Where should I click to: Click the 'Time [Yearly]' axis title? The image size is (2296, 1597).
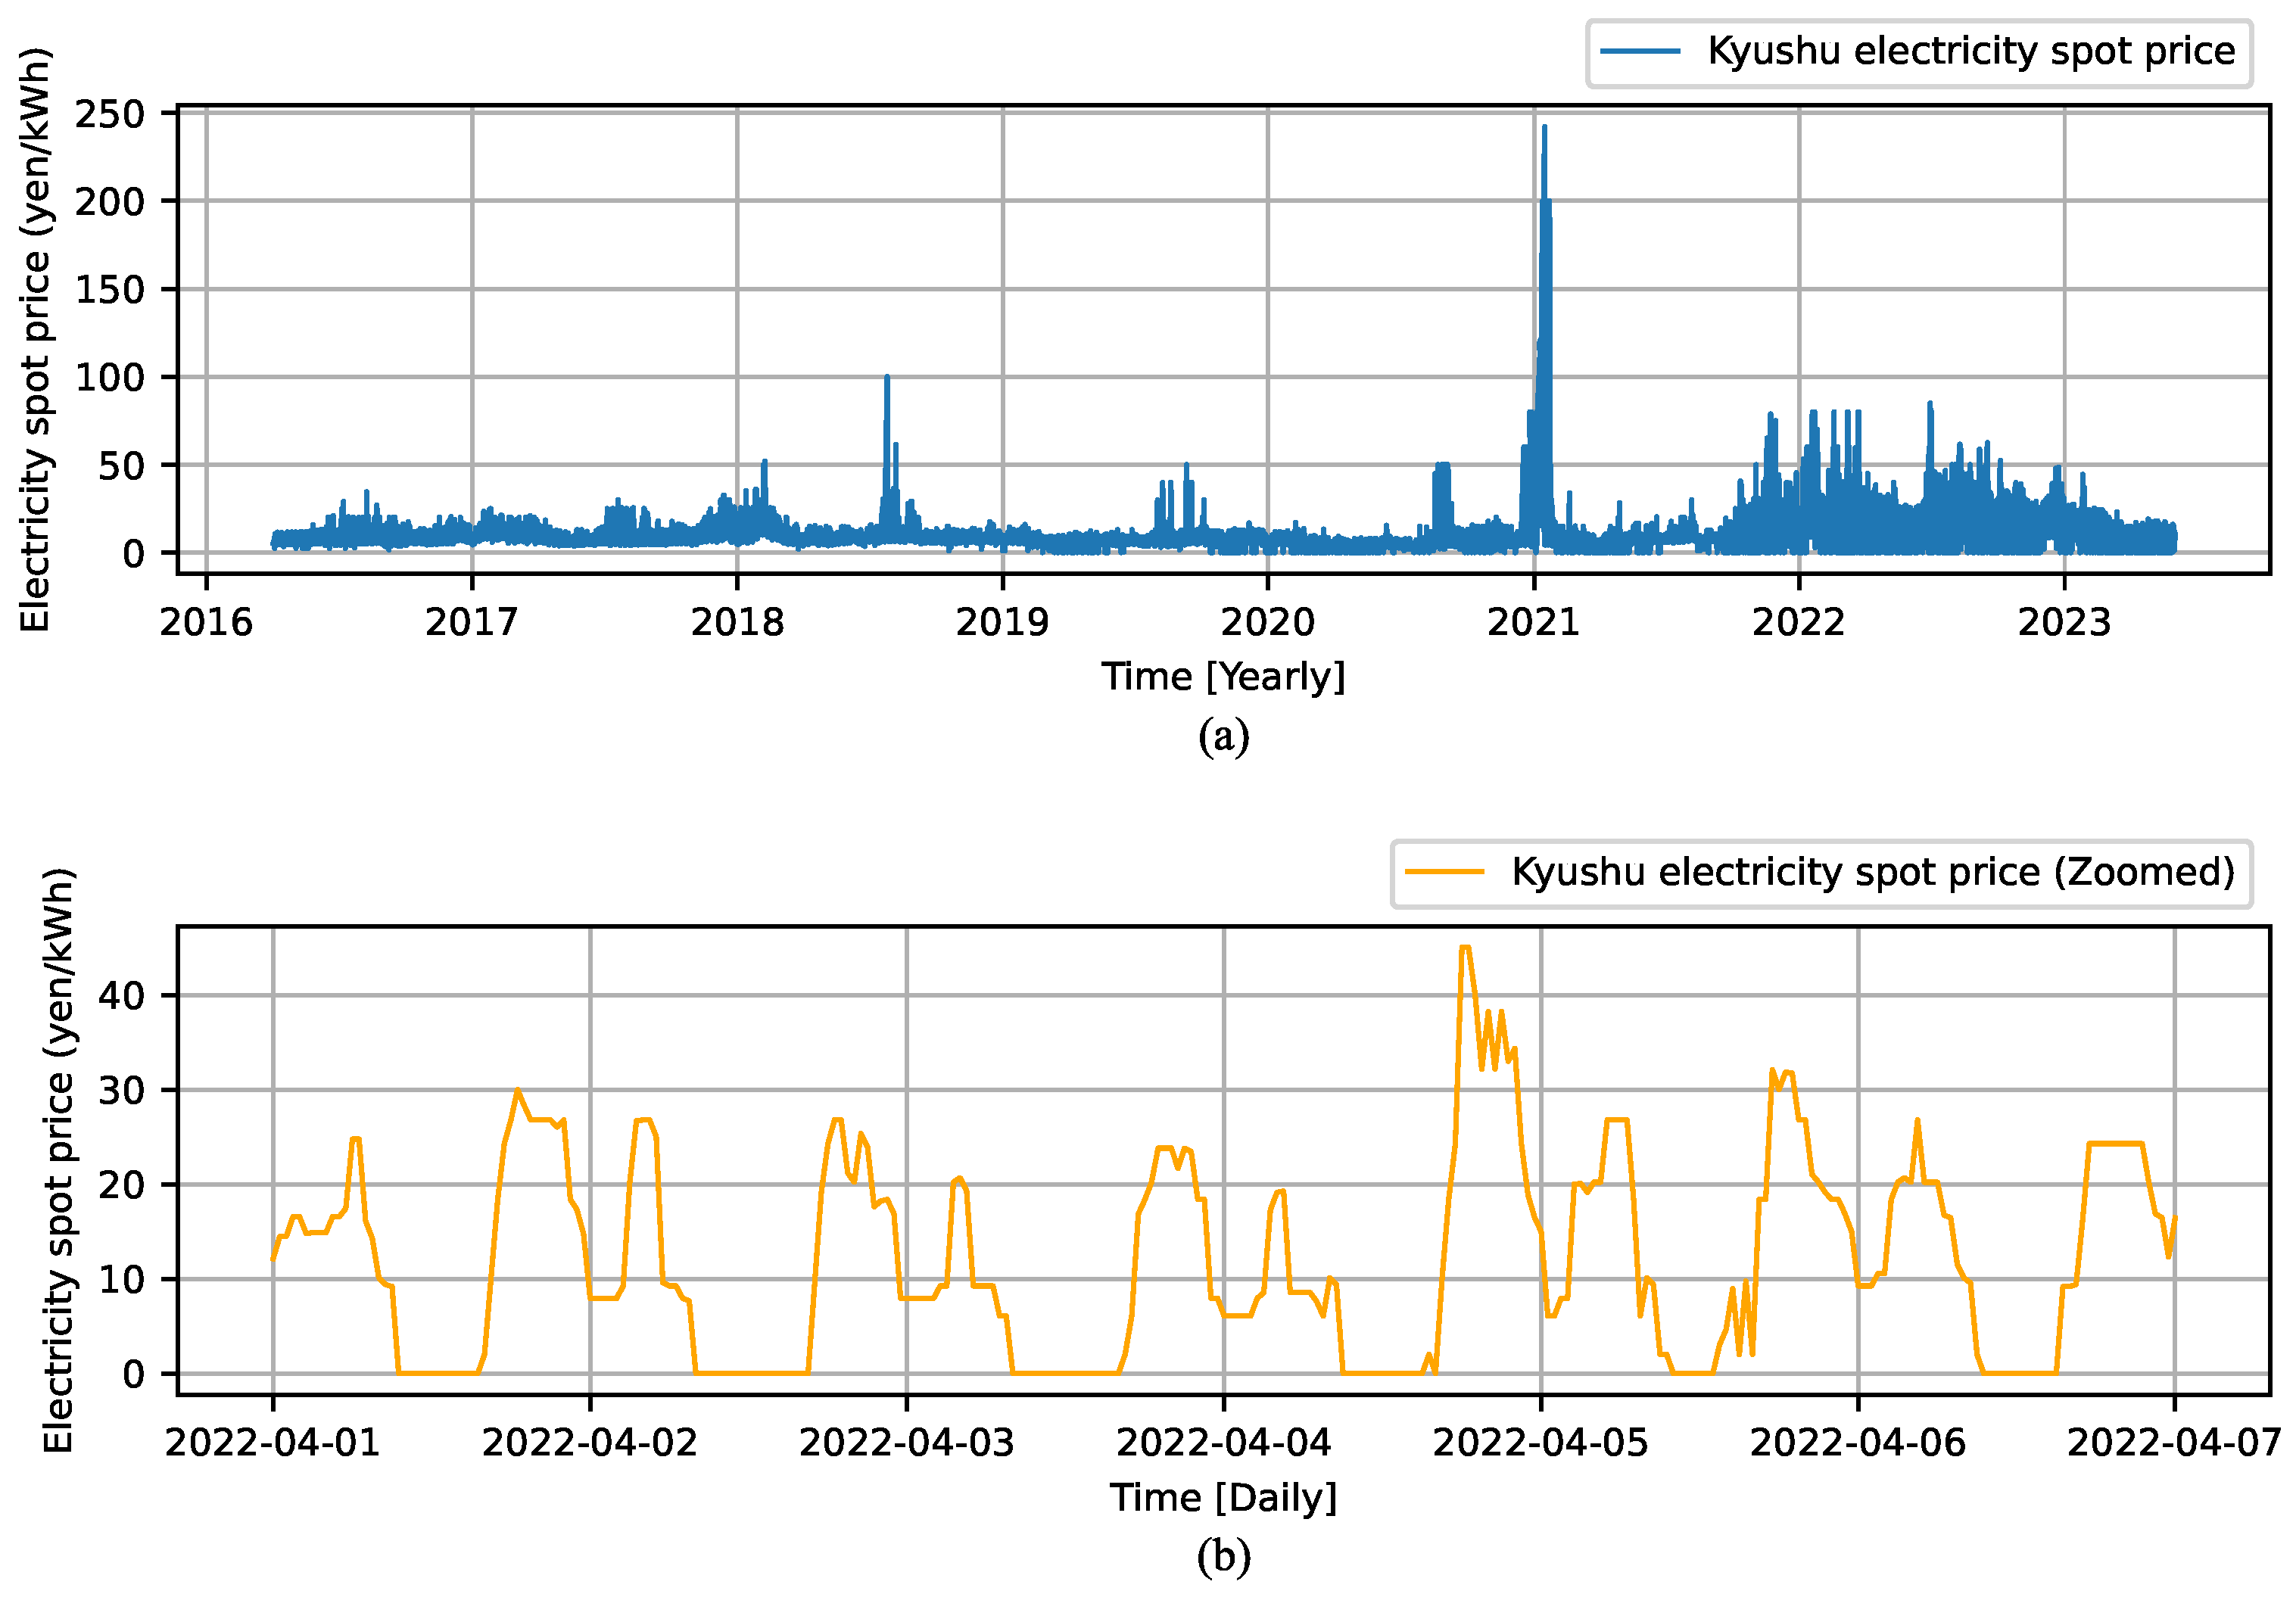coord(1223,677)
